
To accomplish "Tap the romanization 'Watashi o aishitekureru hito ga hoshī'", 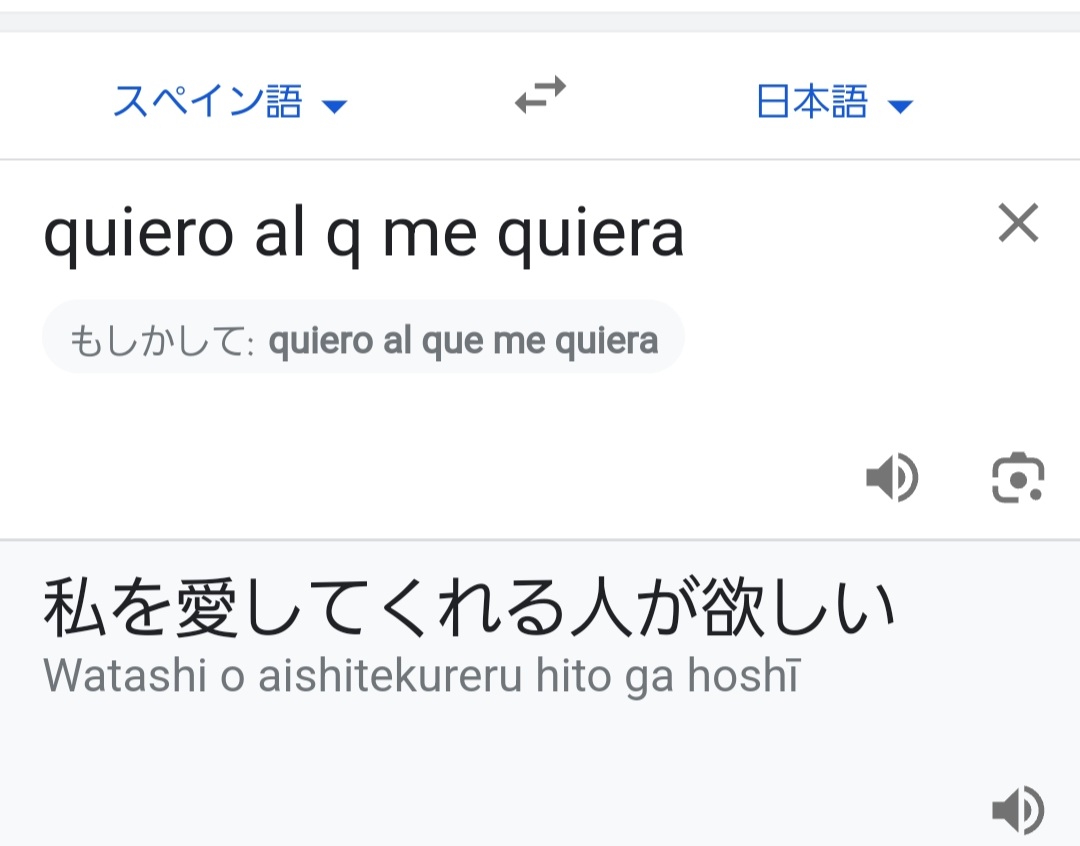I will tap(422, 675).
